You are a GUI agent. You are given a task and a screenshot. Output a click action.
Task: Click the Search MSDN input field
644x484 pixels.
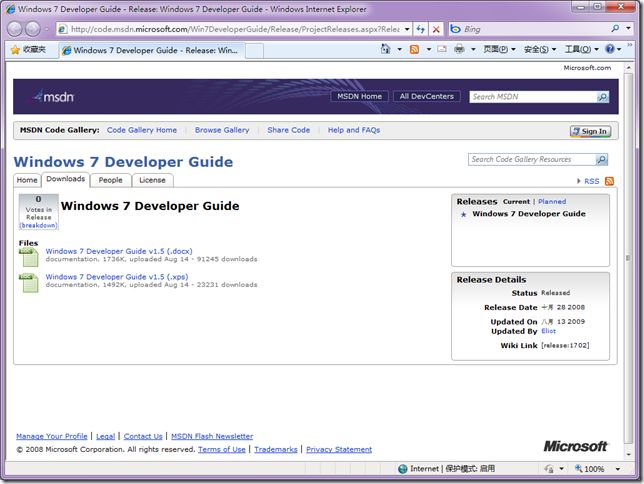coord(533,97)
